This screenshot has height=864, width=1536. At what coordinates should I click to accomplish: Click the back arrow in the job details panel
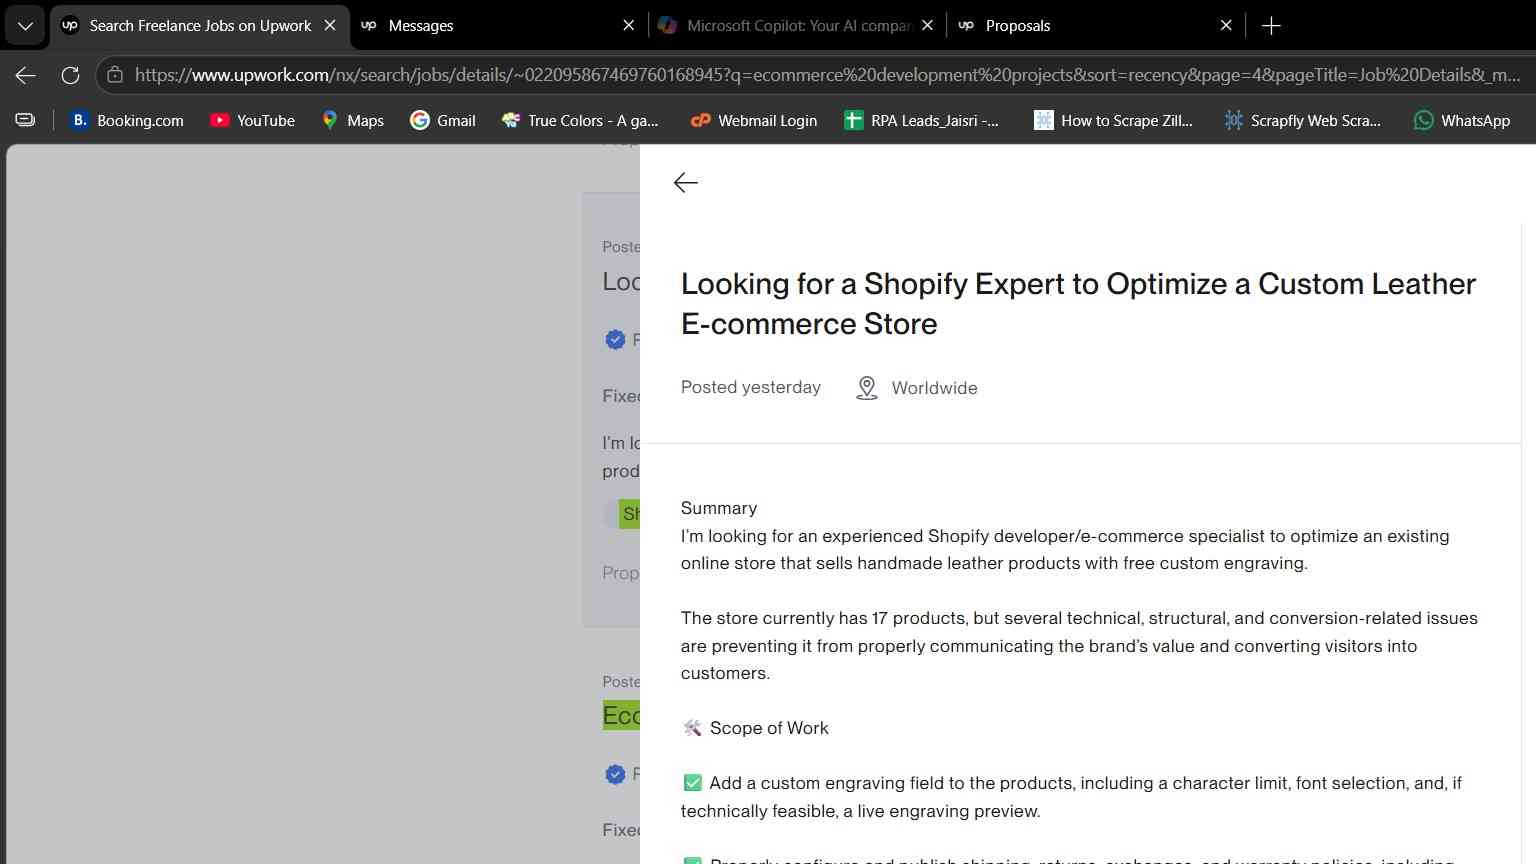(686, 182)
